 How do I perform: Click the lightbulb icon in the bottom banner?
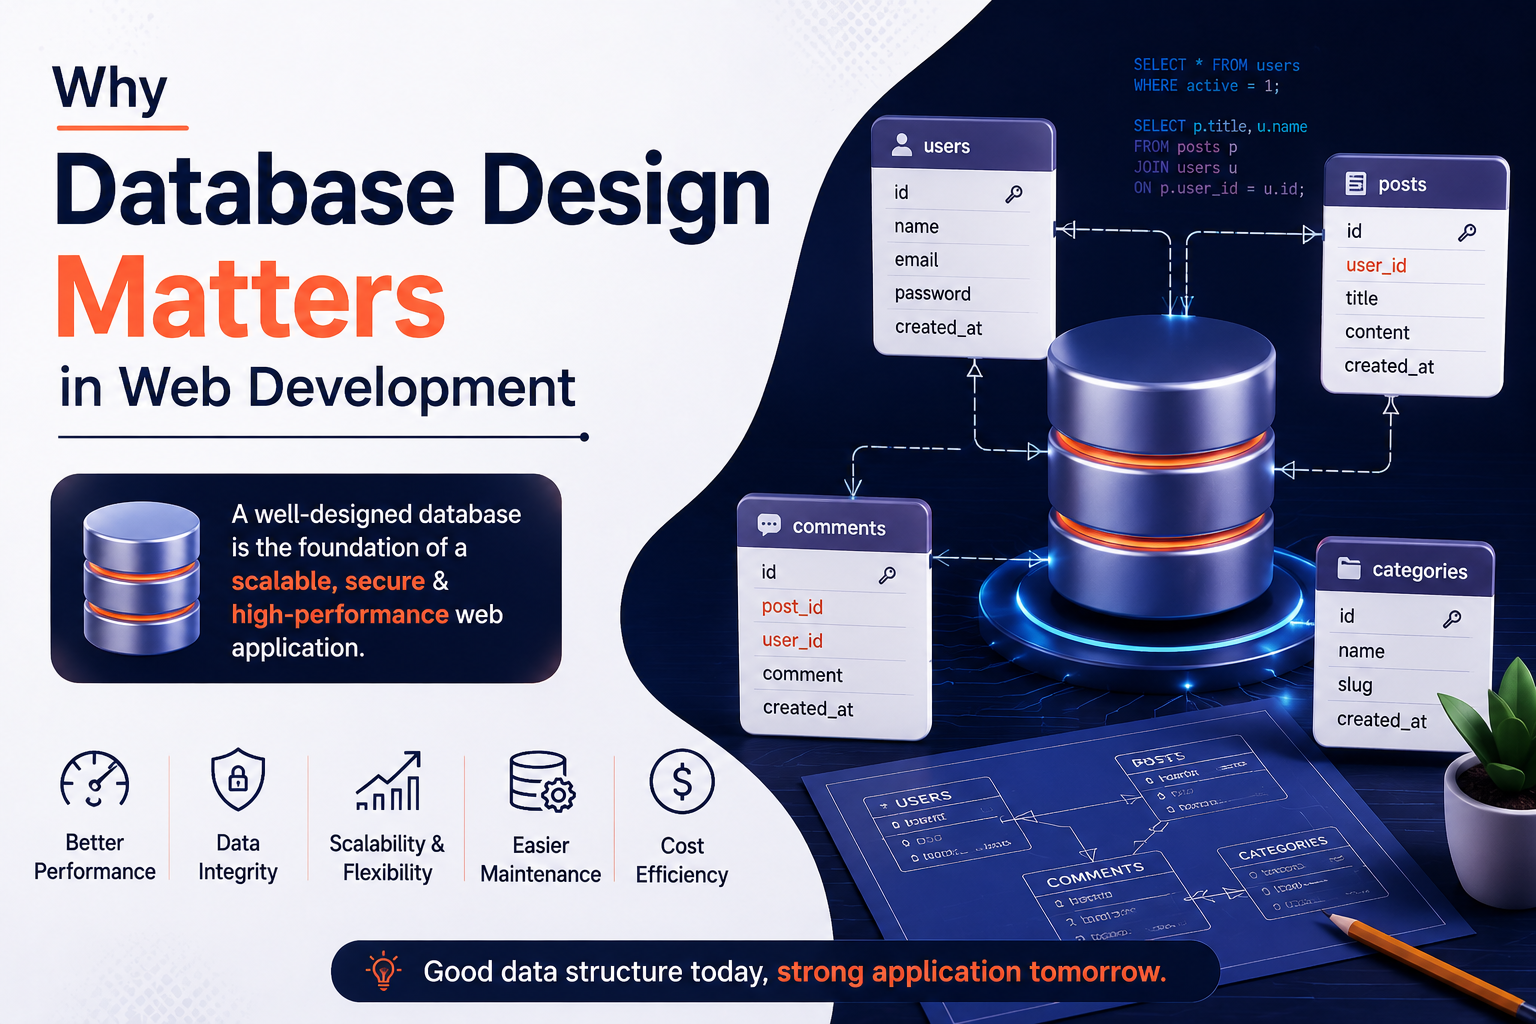pos(383,971)
